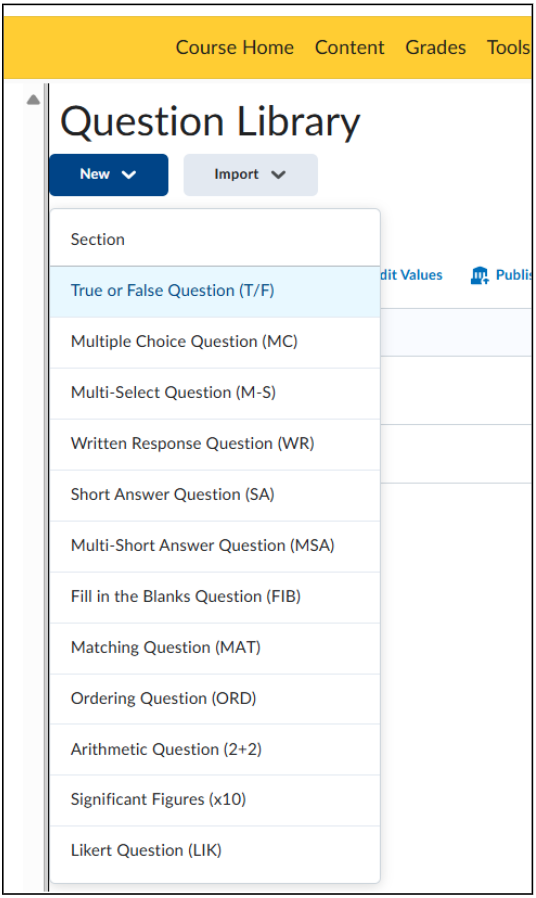The height and width of the screenshot is (898, 536).
Task: Click the chevron on the New button
Action: (x=129, y=175)
